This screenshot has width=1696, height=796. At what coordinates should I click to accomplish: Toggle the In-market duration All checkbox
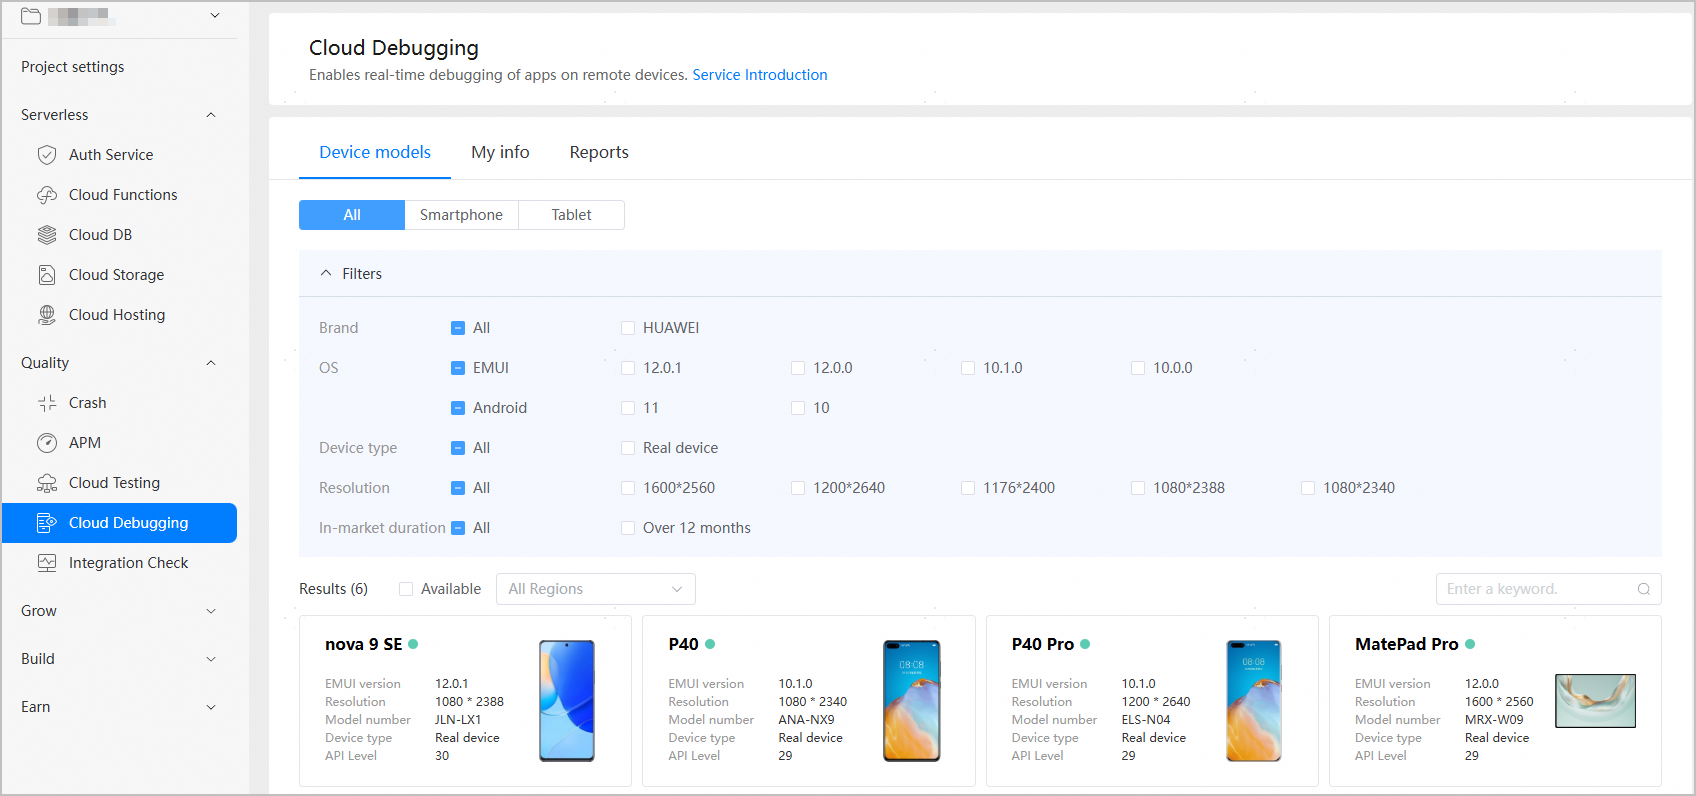click(458, 528)
